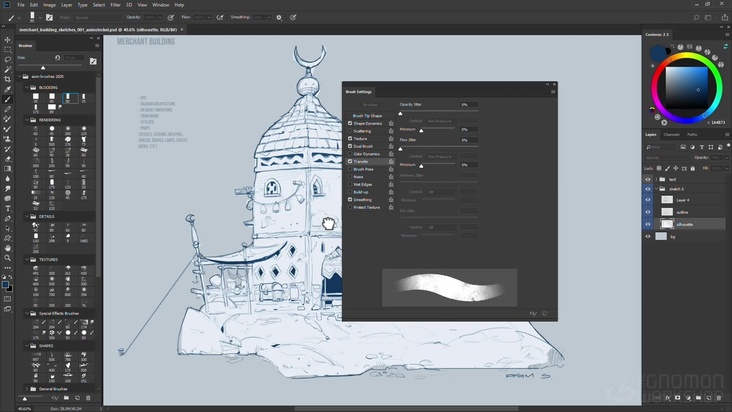This screenshot has height=412, width=732.
Task: Lock all padlock icon in Layers panel
Action: pos(692,168)
